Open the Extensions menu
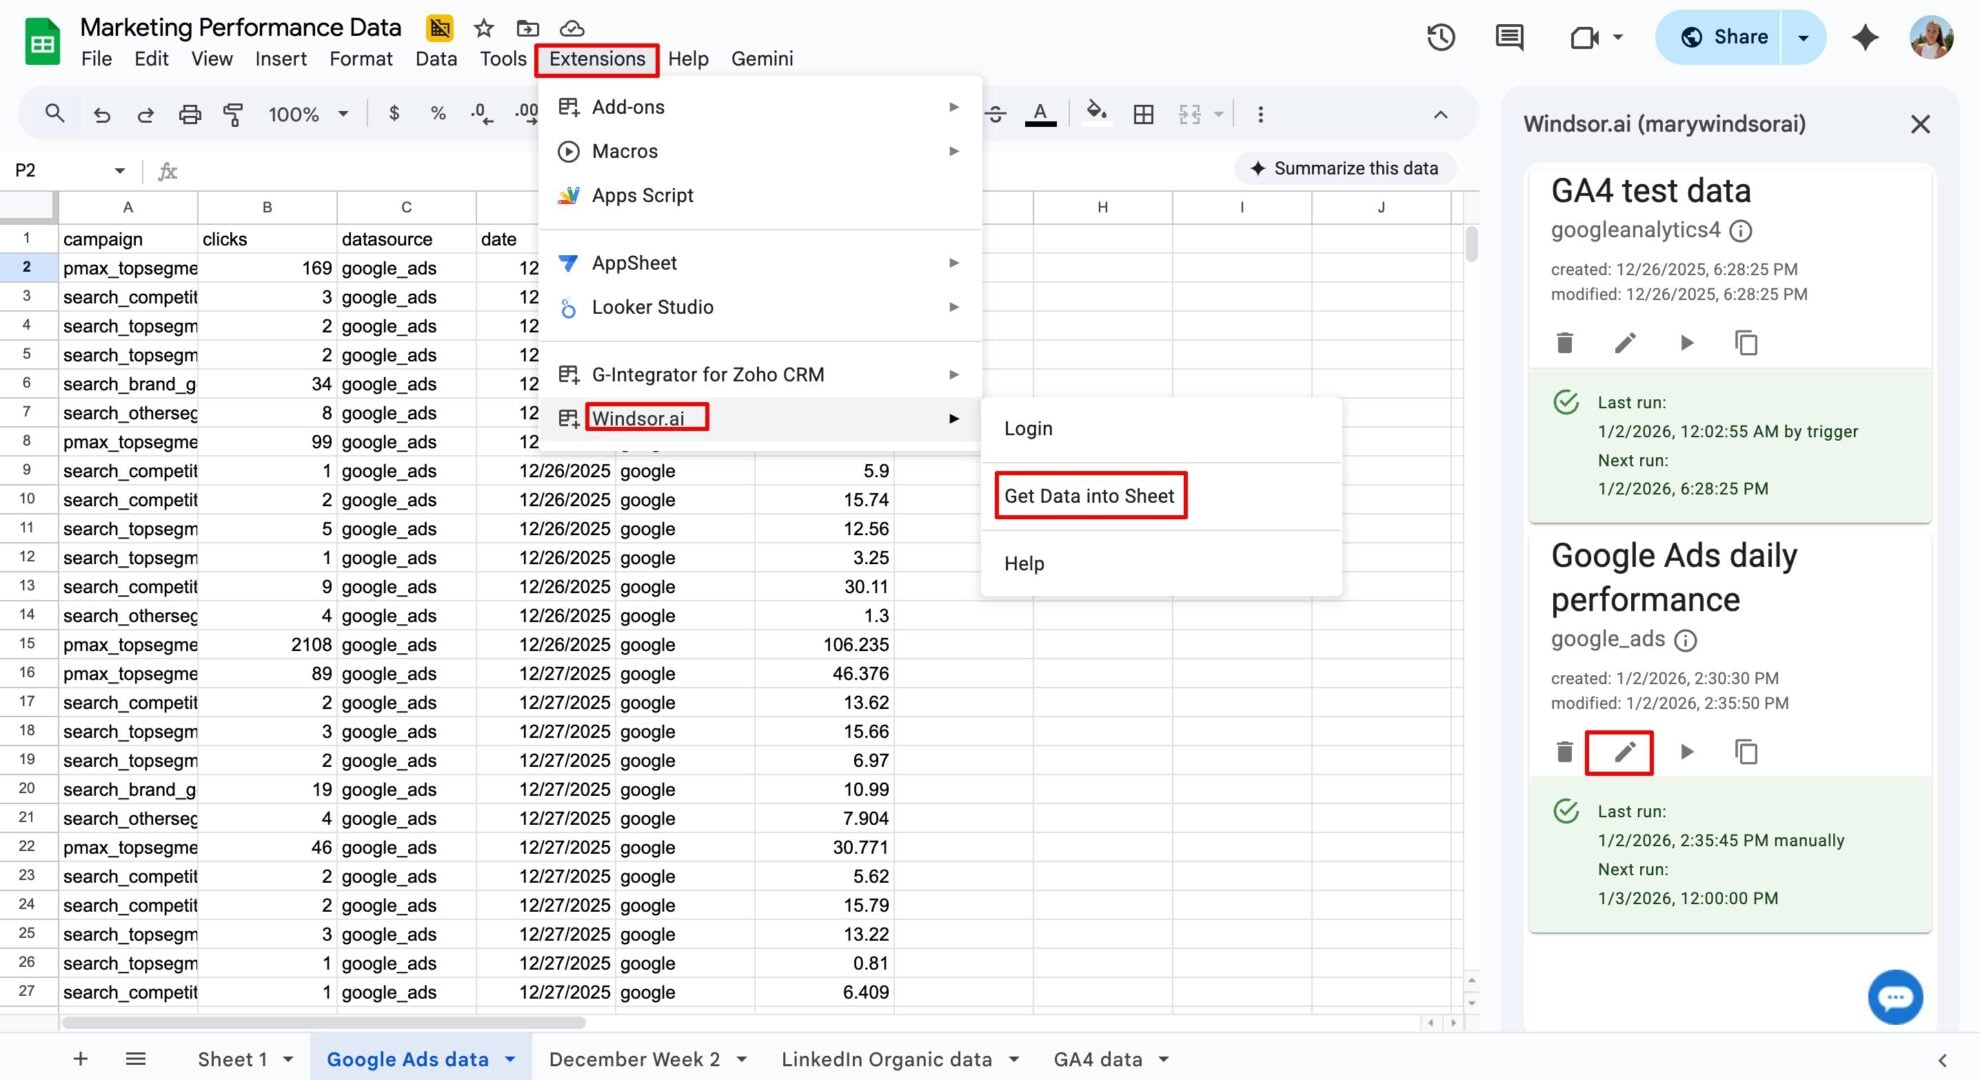The width and height of the screenshot is (1980, 1080). [597, 59]
